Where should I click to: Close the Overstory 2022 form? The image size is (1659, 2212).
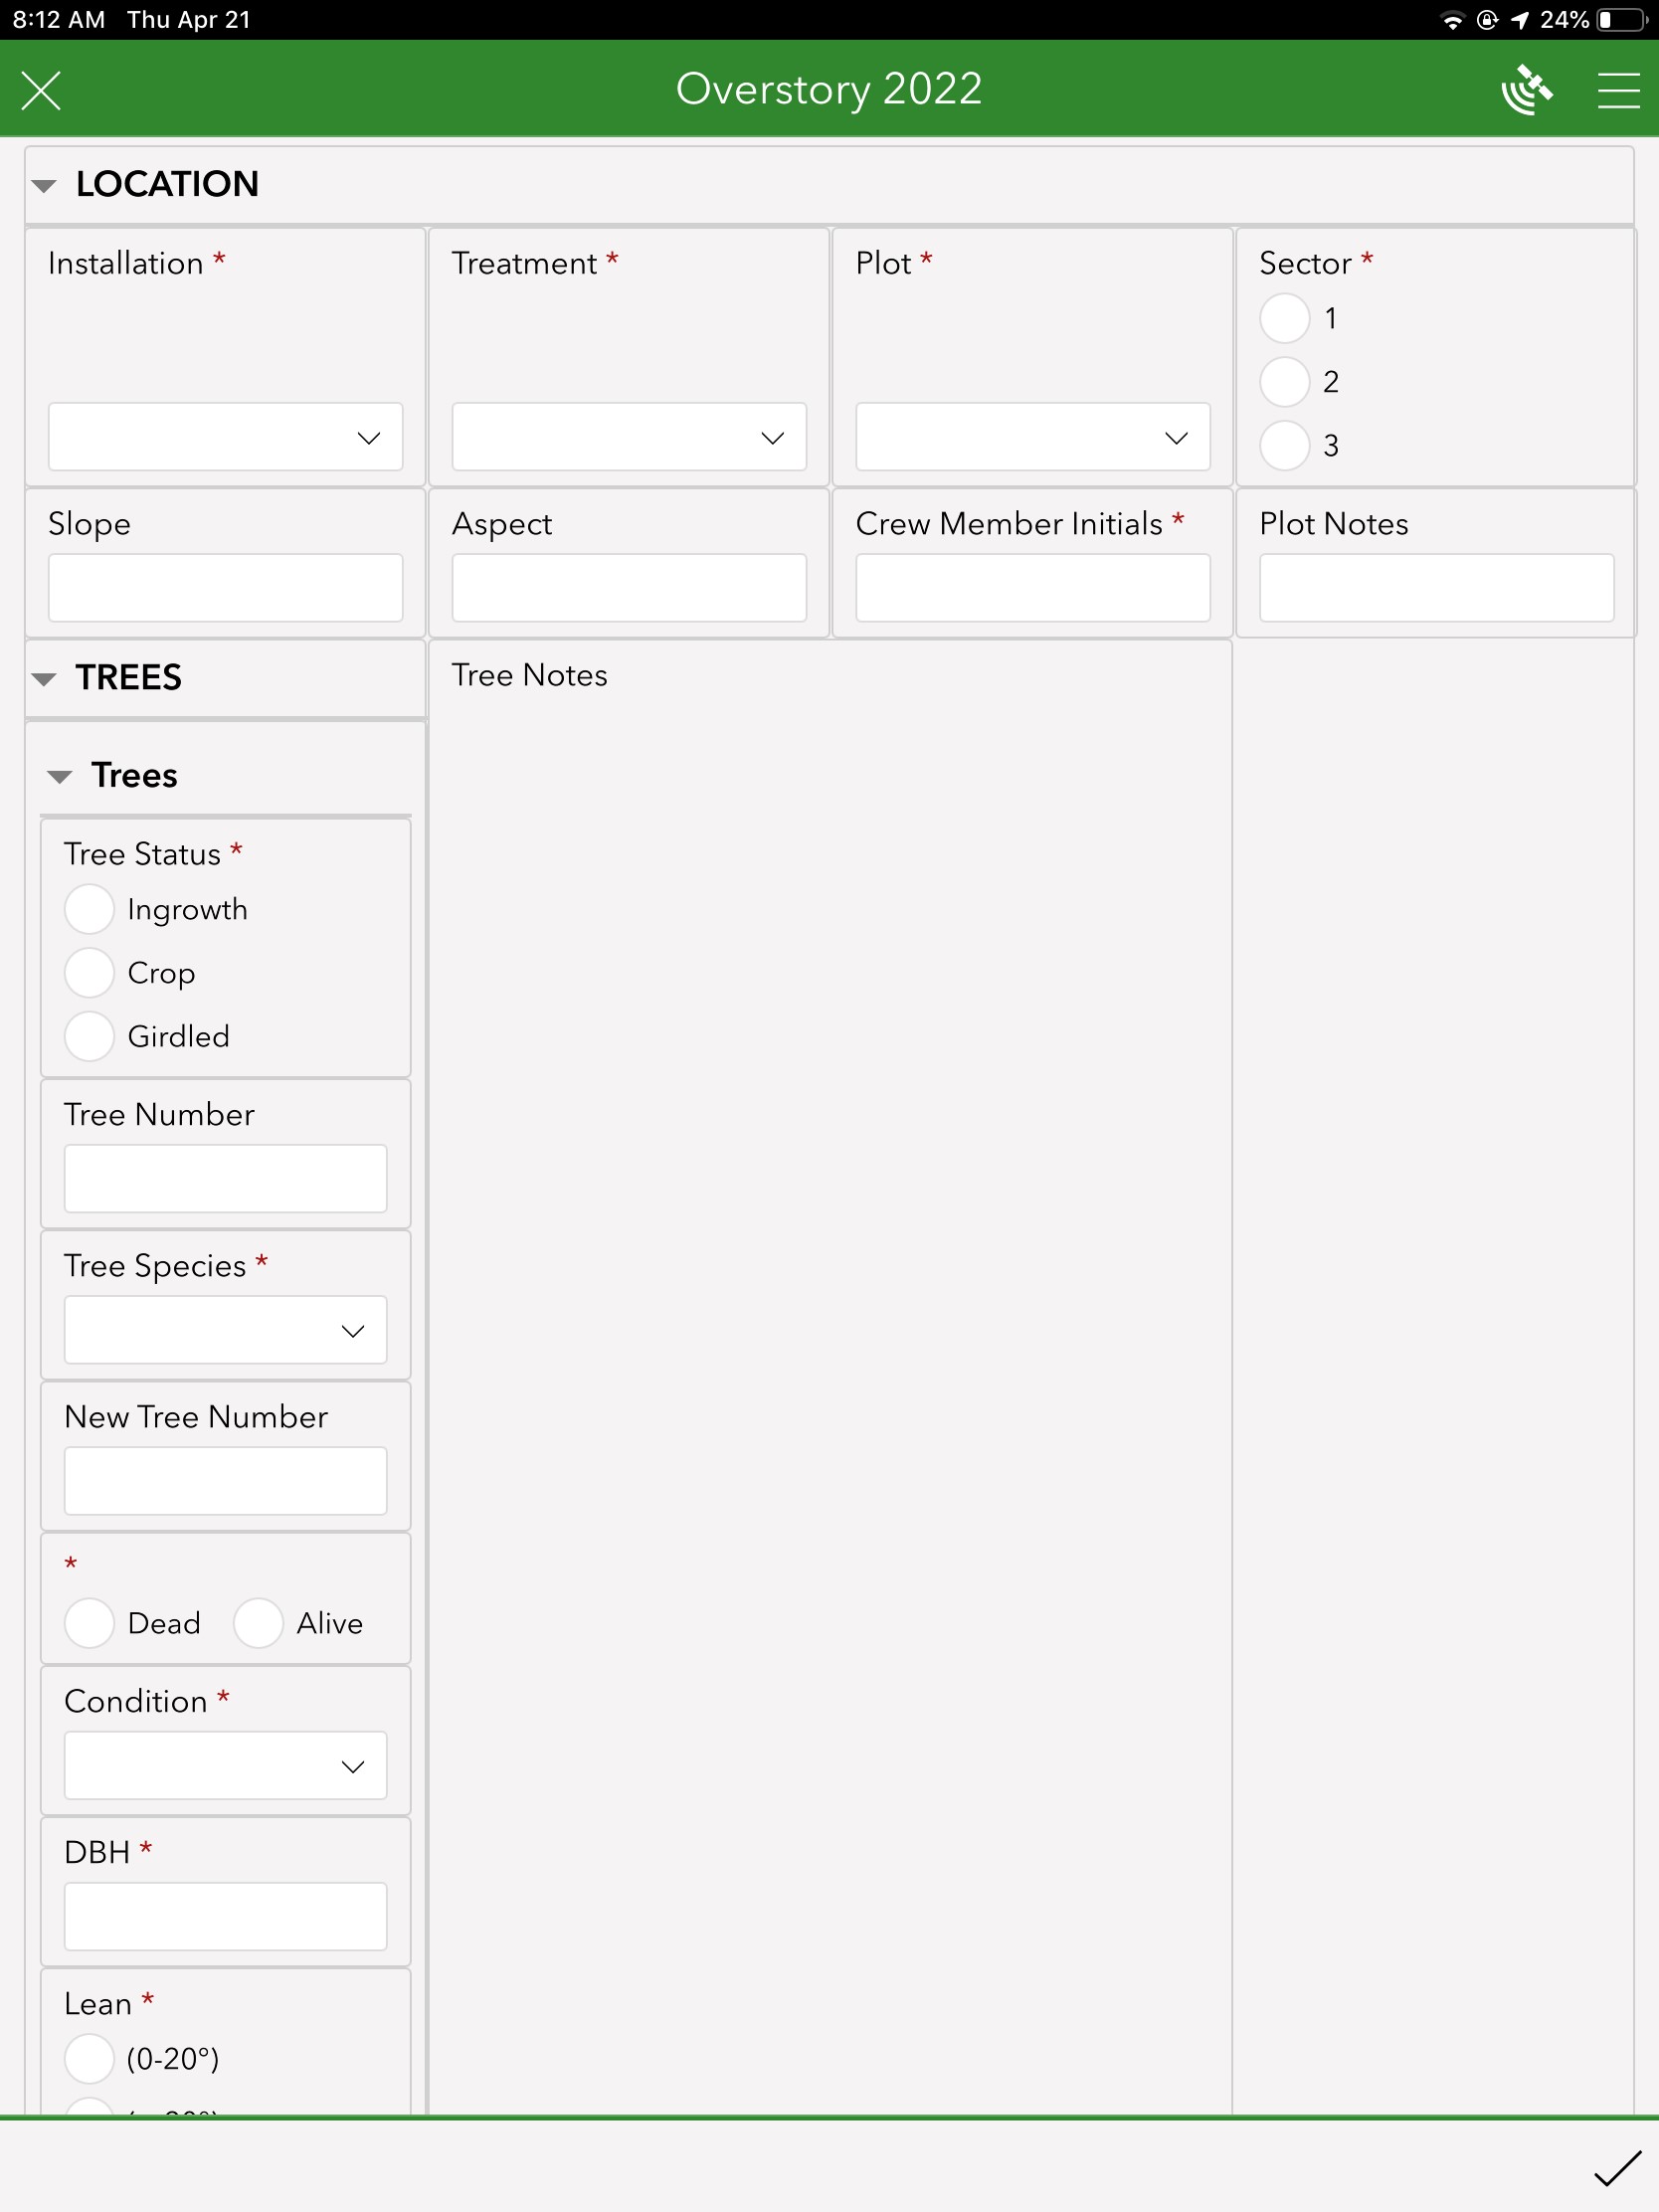click(41, 89)
